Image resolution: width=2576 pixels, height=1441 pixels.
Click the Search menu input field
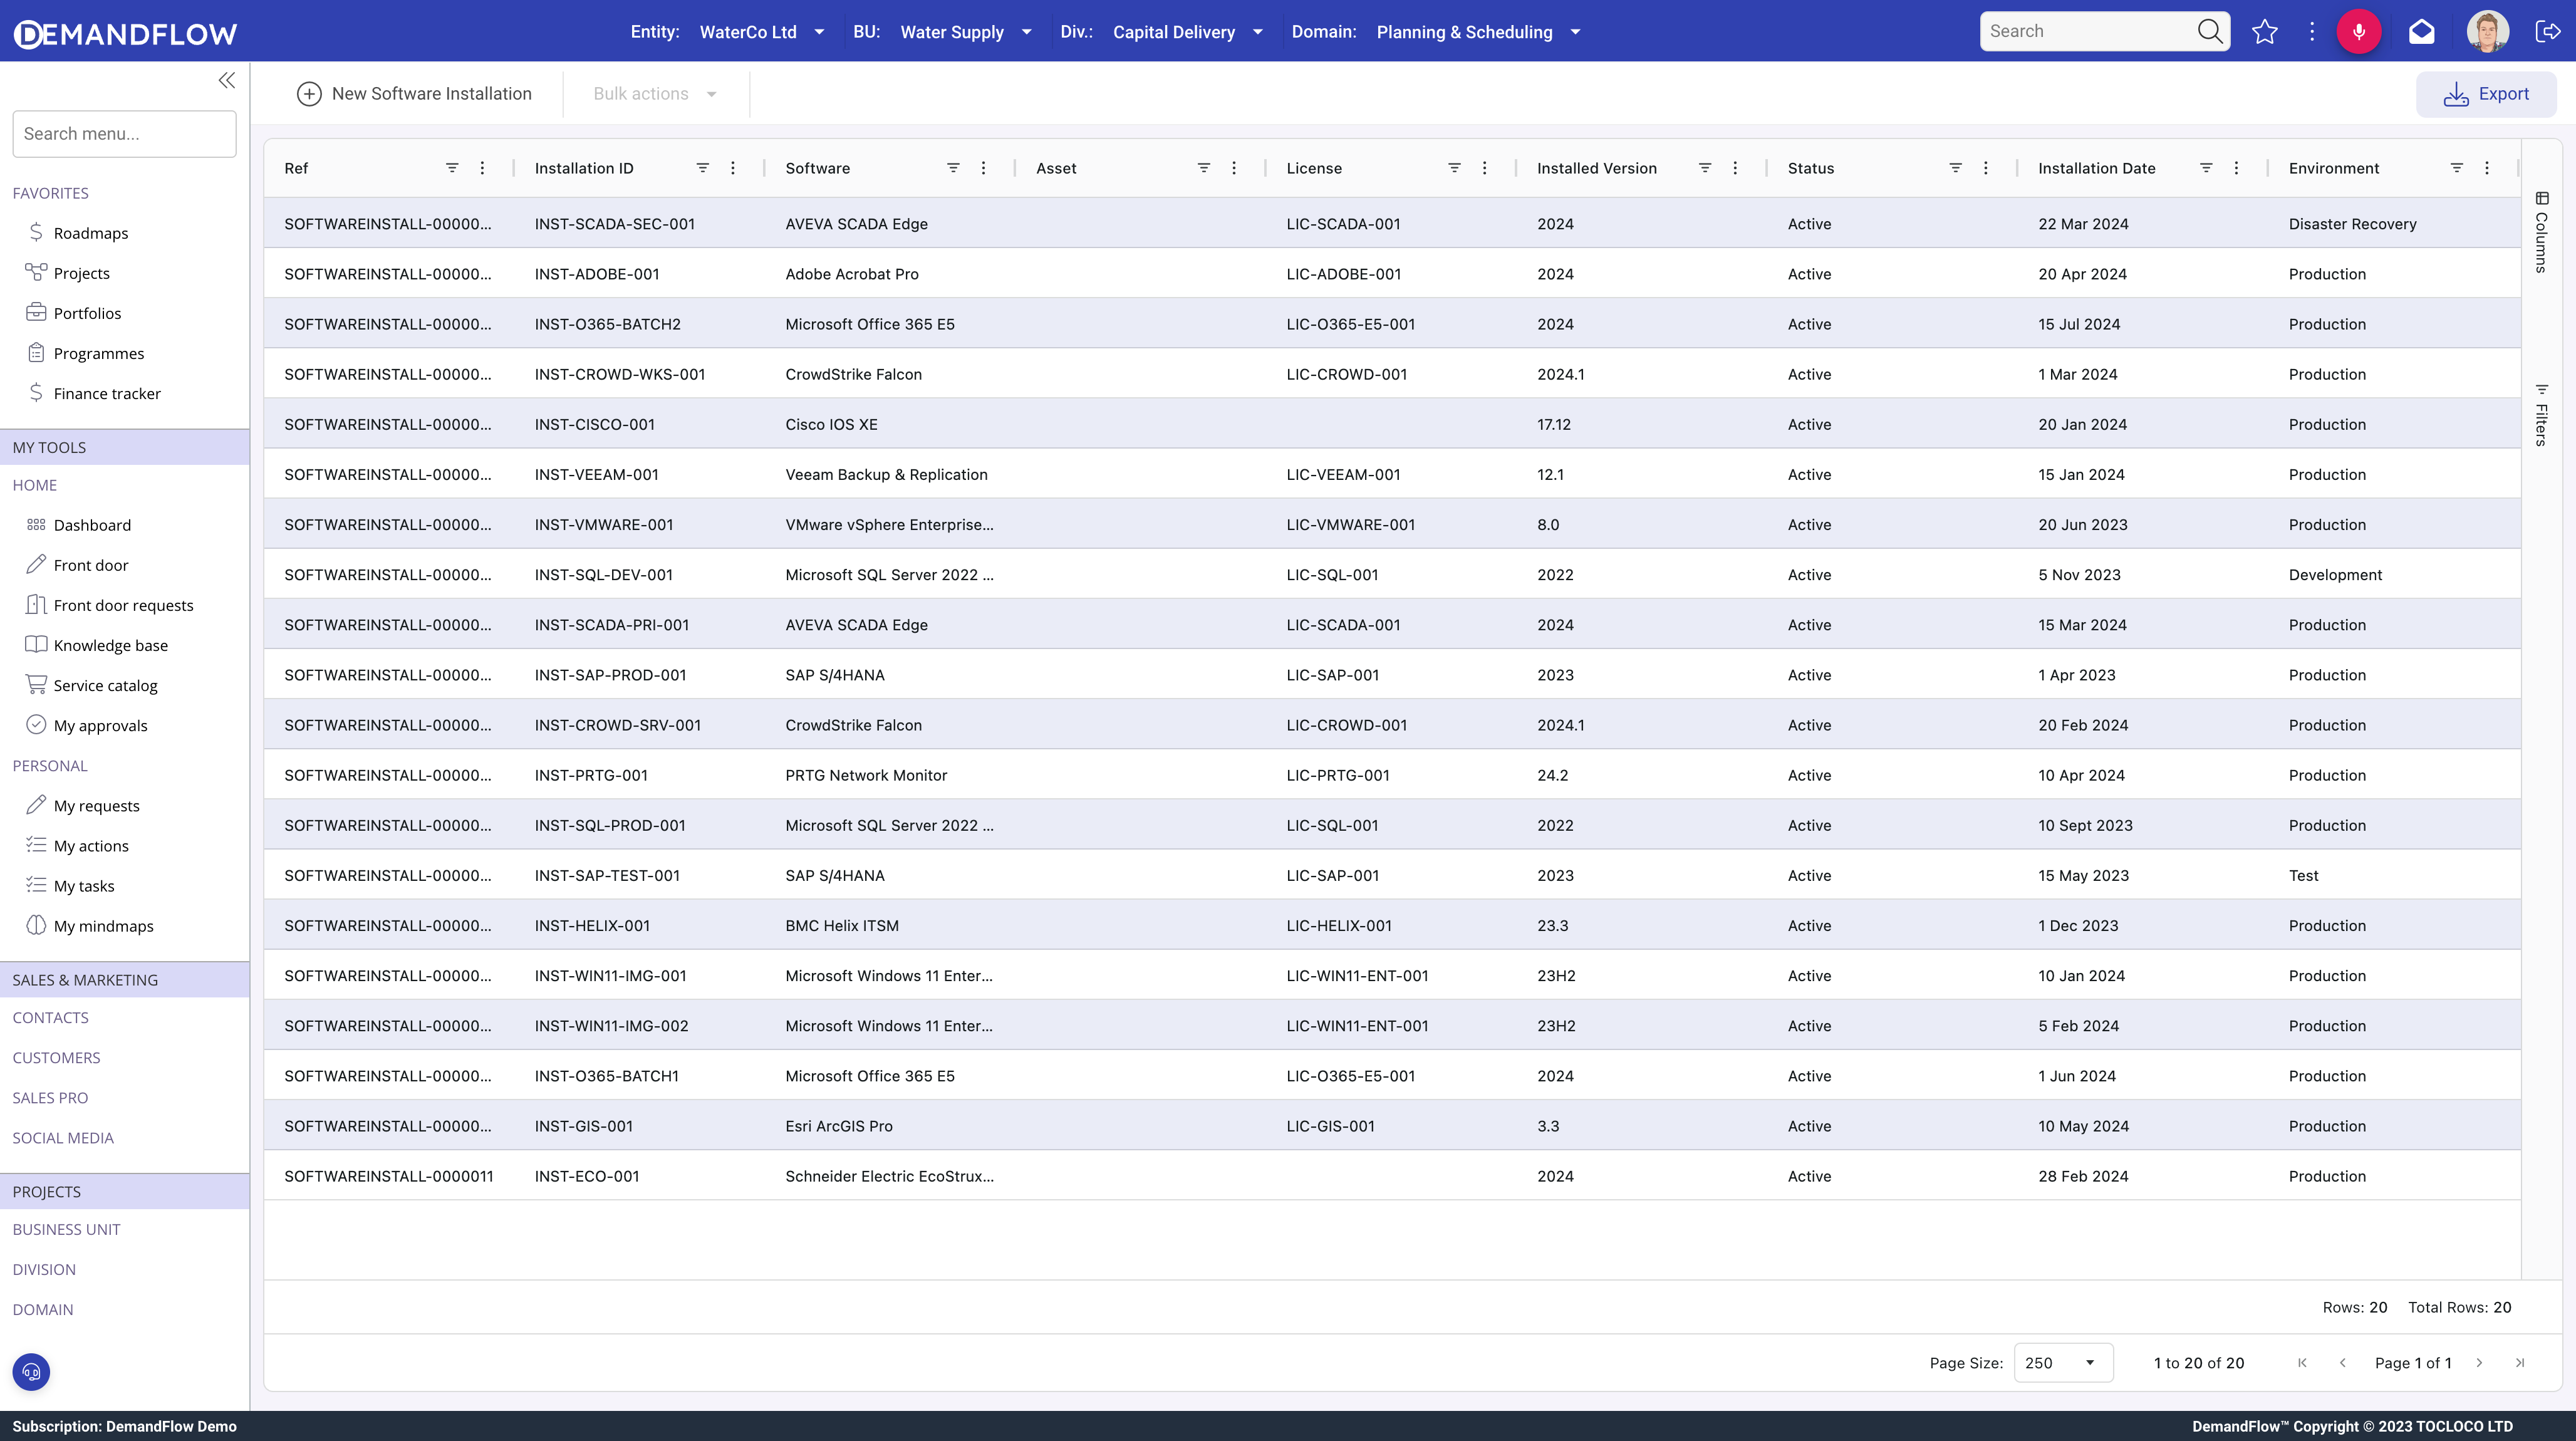(124, 134)
